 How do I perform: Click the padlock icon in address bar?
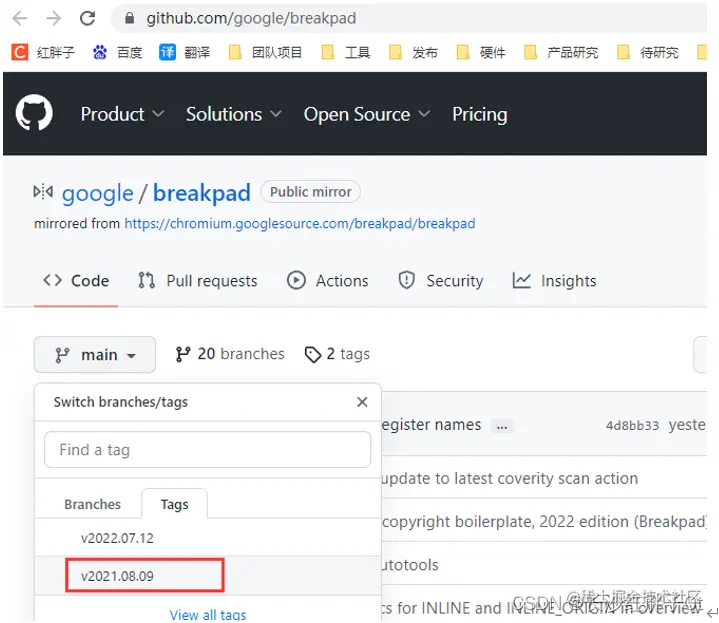[x=130, y=18]
